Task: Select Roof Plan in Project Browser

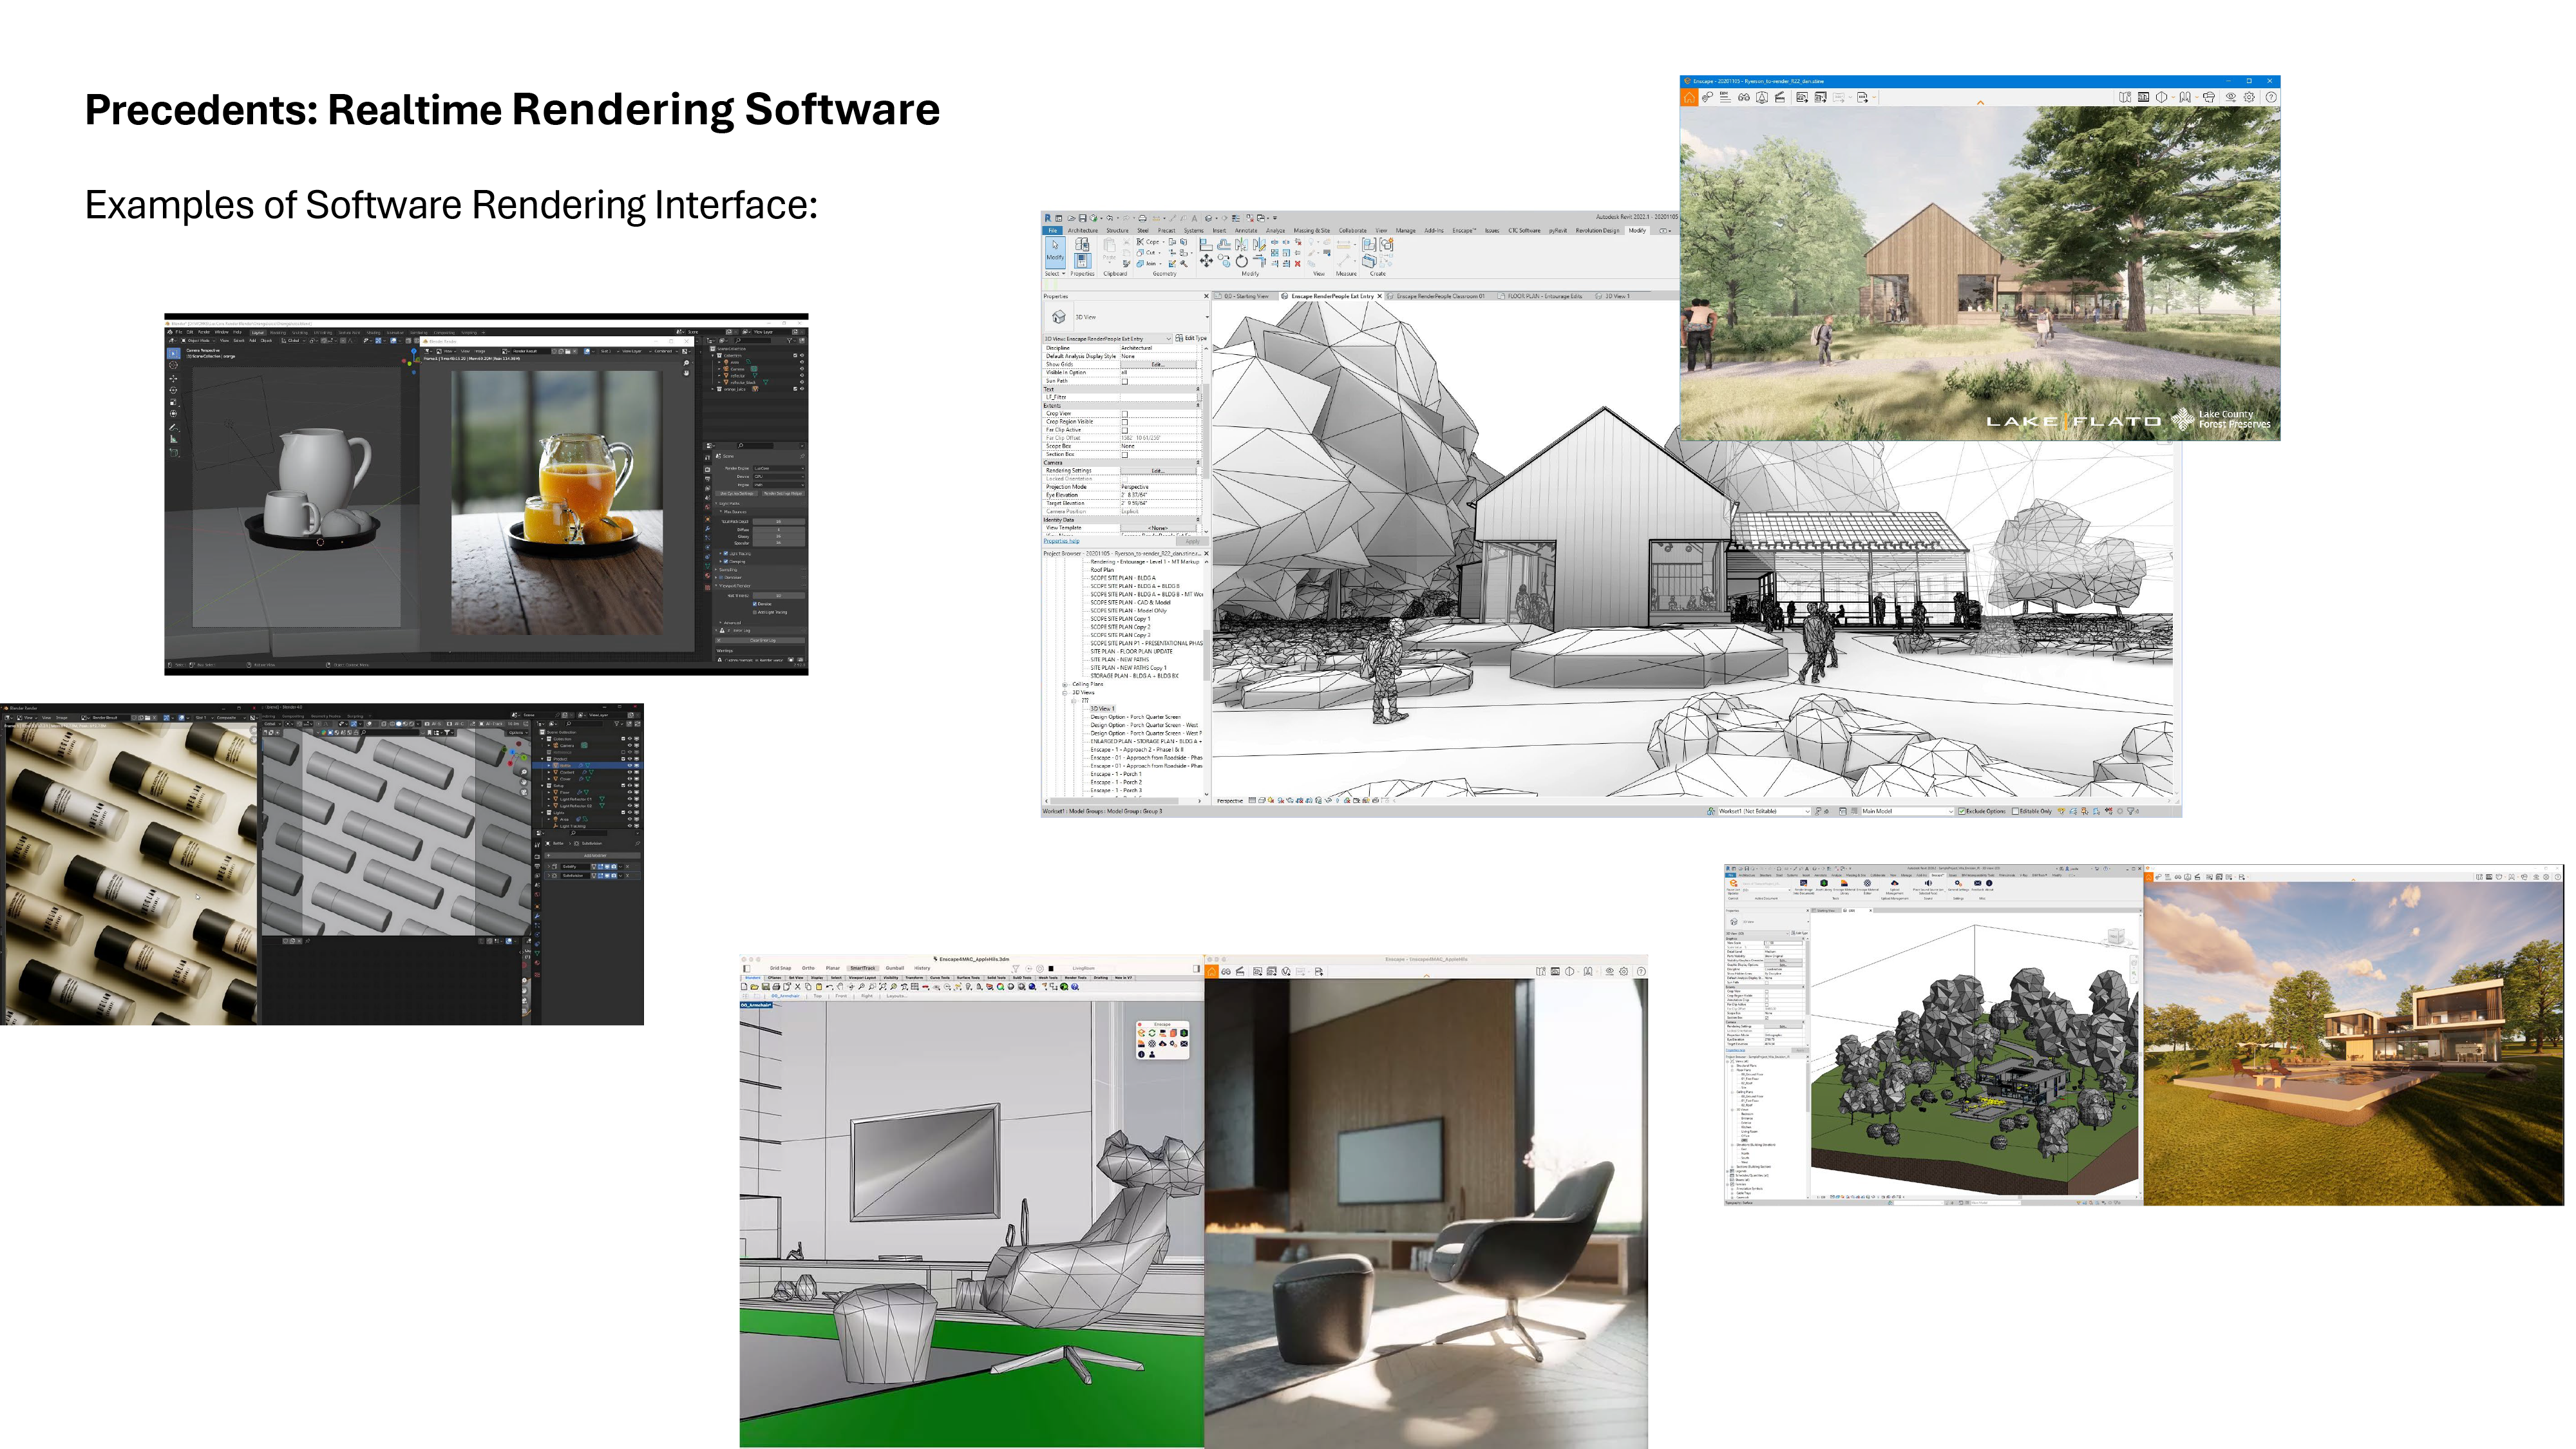Action: tap(1102, 570)
